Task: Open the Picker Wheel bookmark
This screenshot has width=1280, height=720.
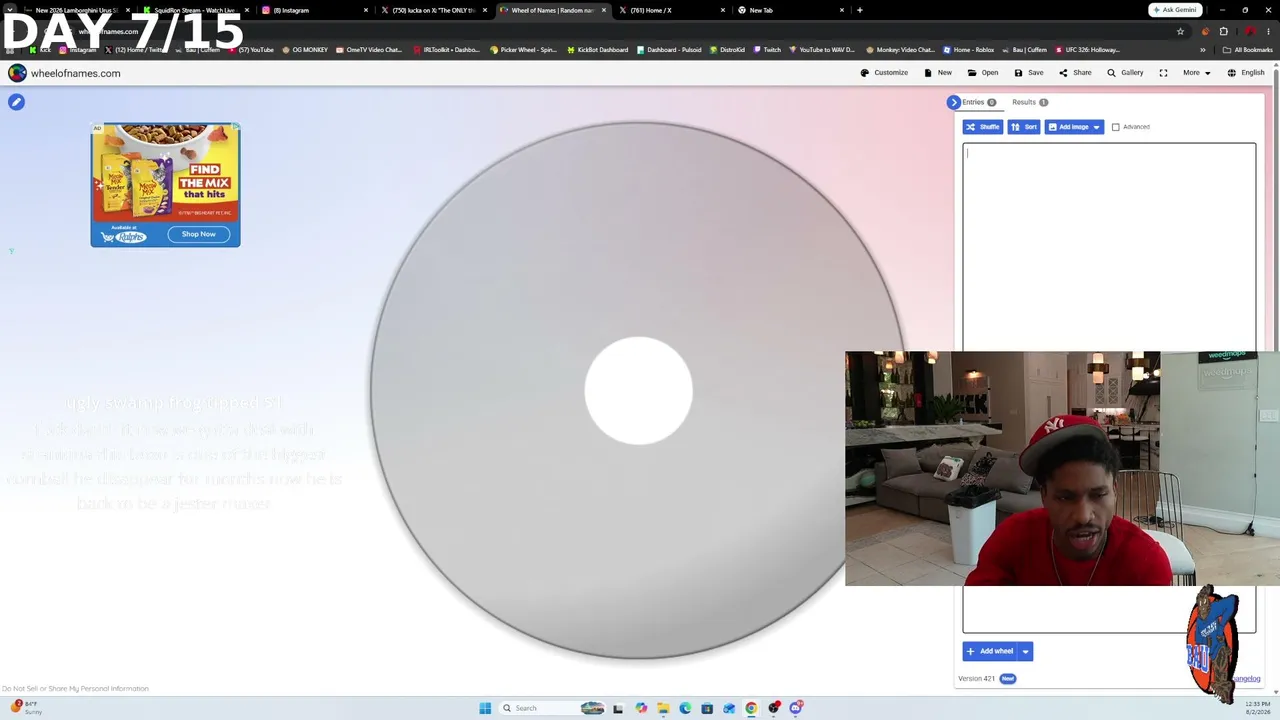Action: (523, 49)
